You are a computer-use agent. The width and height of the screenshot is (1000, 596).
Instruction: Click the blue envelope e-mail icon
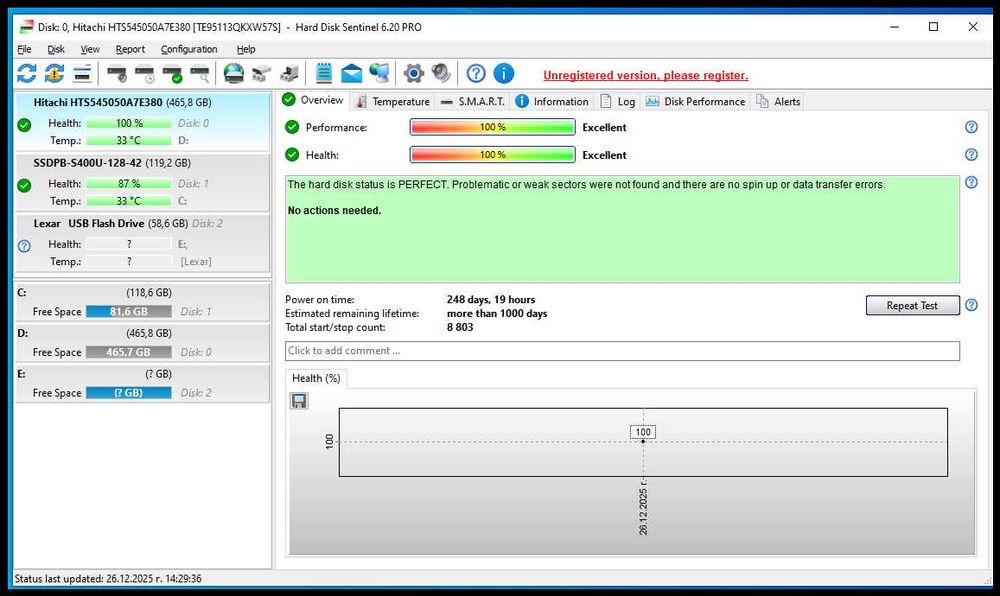pos(351,74)
